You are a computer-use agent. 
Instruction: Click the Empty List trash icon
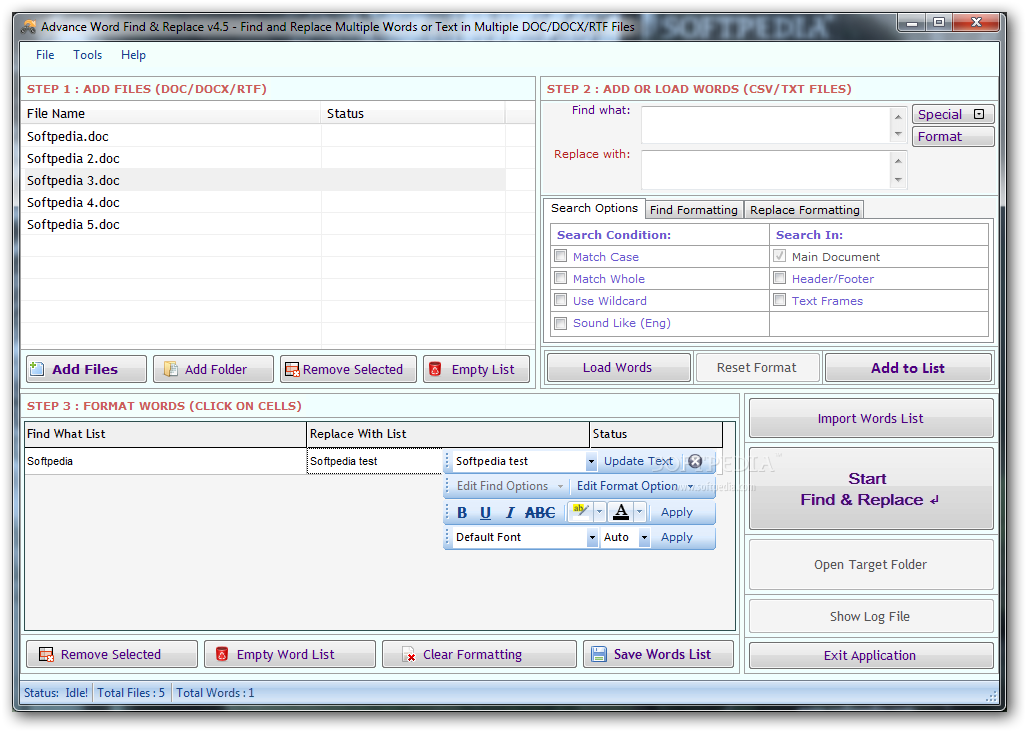(435, 369)
